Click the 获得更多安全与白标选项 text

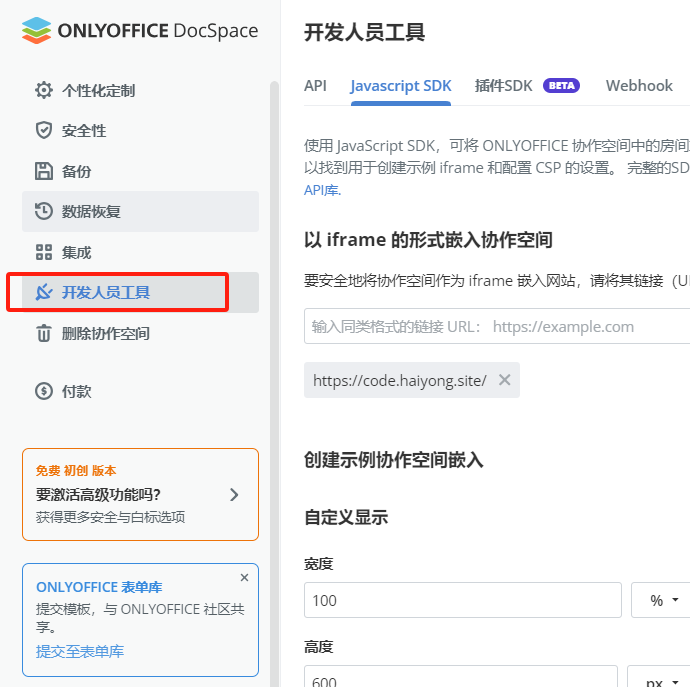[110, 517]
